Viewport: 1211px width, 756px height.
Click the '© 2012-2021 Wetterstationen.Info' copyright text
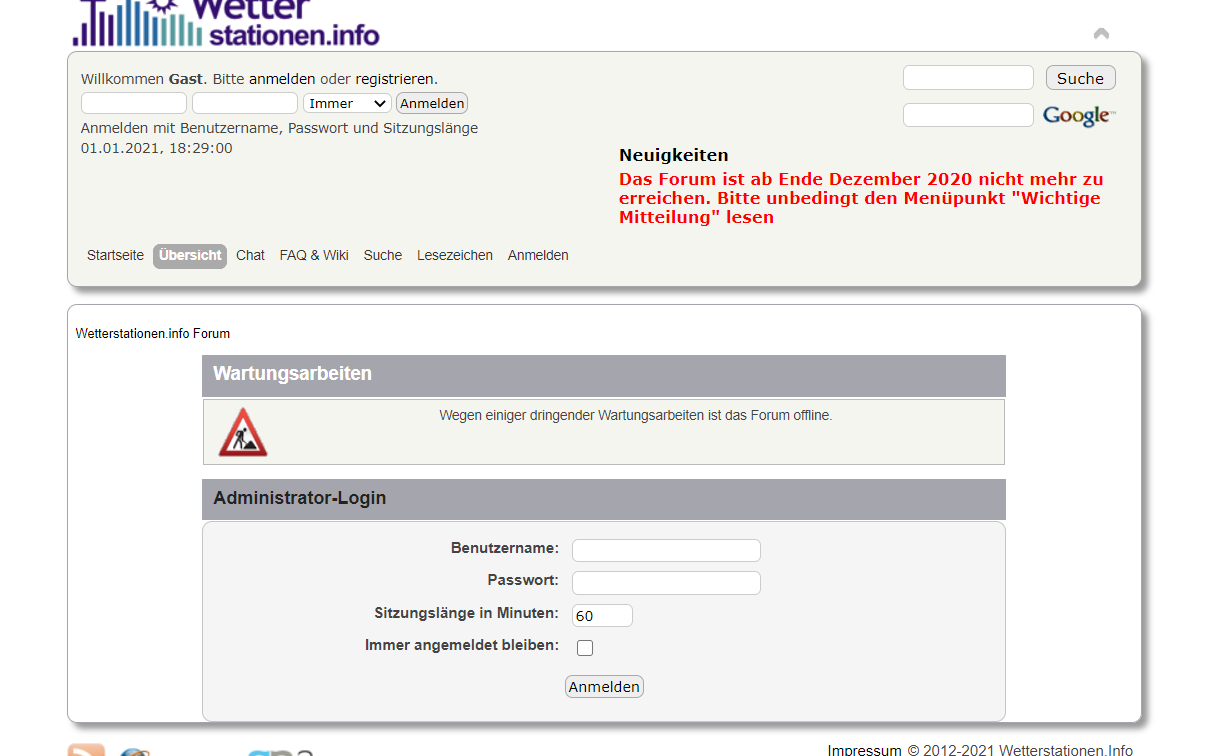(1020, 751)
